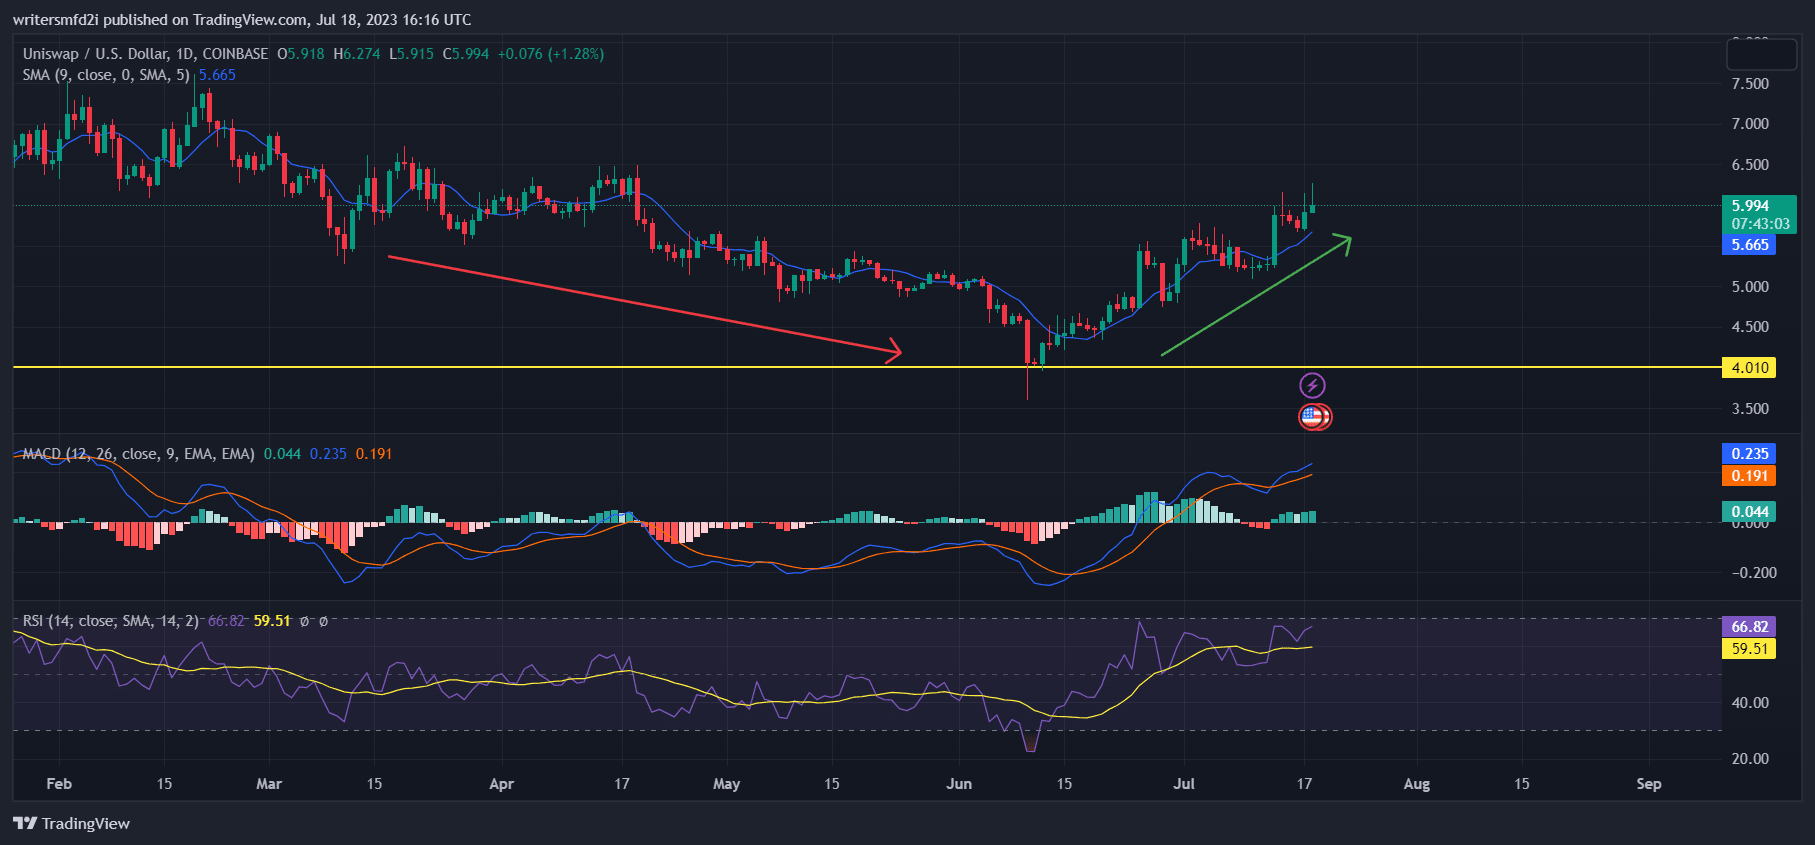
Task: Open the RSI indicator legend
Action: [110, 621]
